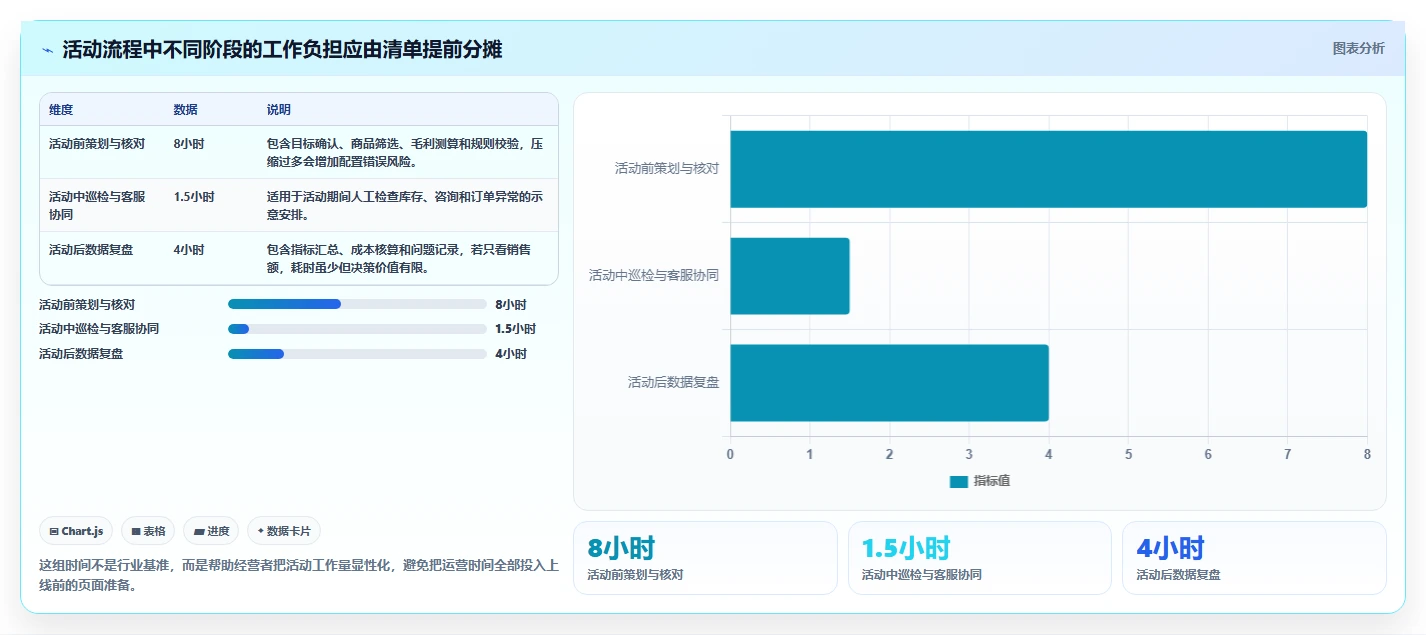Click table cell 活动中巡检与客服协同

[97, 205]
